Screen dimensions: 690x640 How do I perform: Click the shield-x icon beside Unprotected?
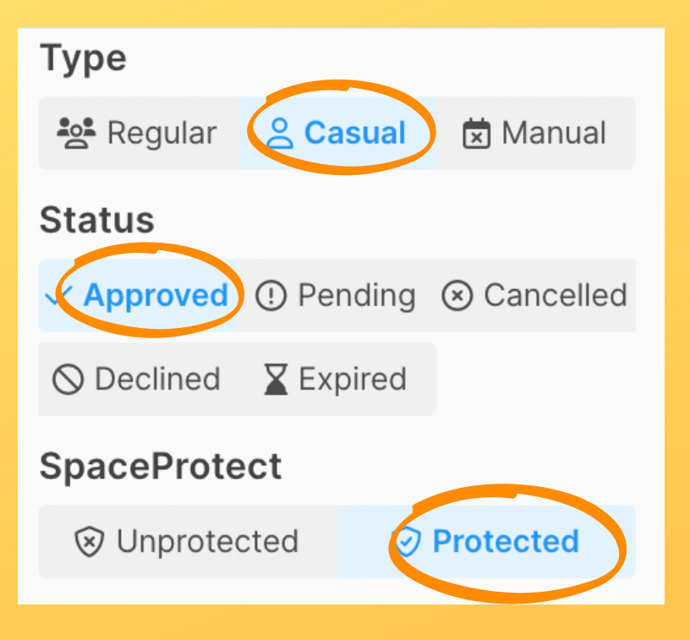pyautogui.click(x=89, y=541)
